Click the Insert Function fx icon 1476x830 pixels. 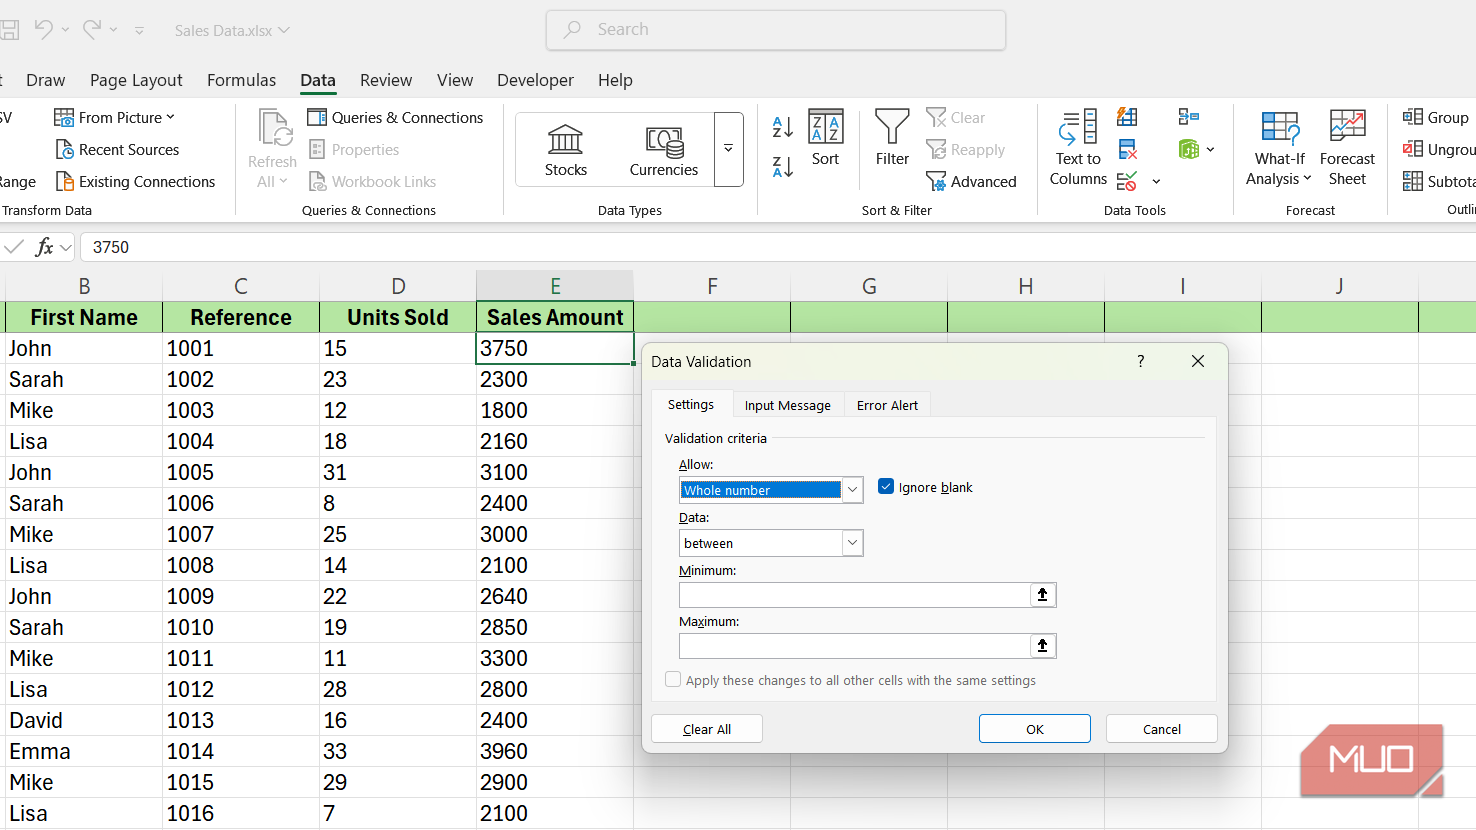tap(44, 247)
